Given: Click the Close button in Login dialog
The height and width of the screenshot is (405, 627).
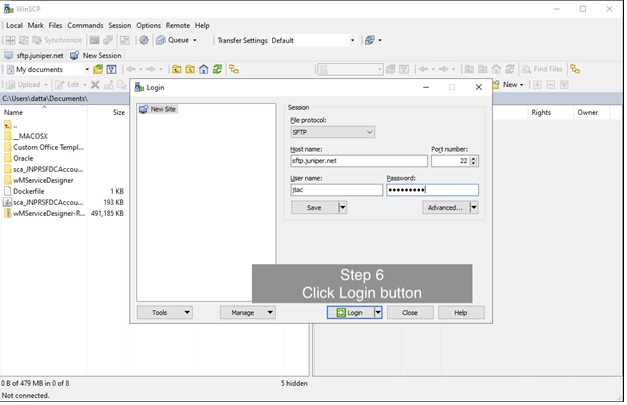Looking at the screenshot, I should point(410,313).
